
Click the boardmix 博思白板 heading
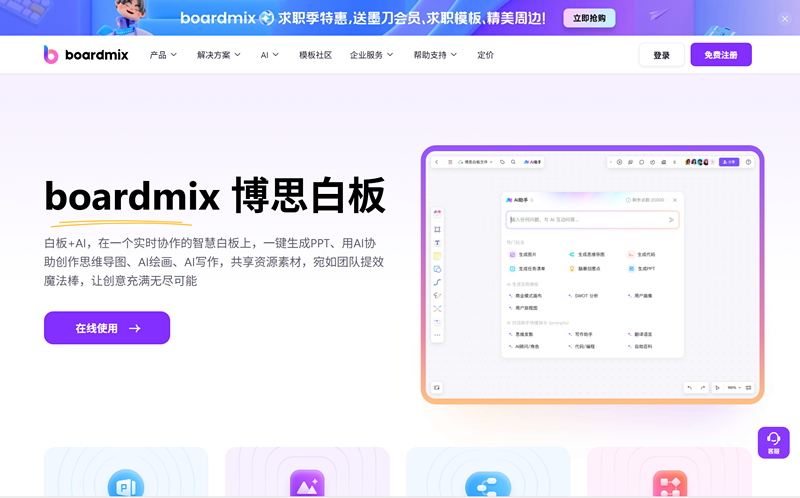click(215, 195)
